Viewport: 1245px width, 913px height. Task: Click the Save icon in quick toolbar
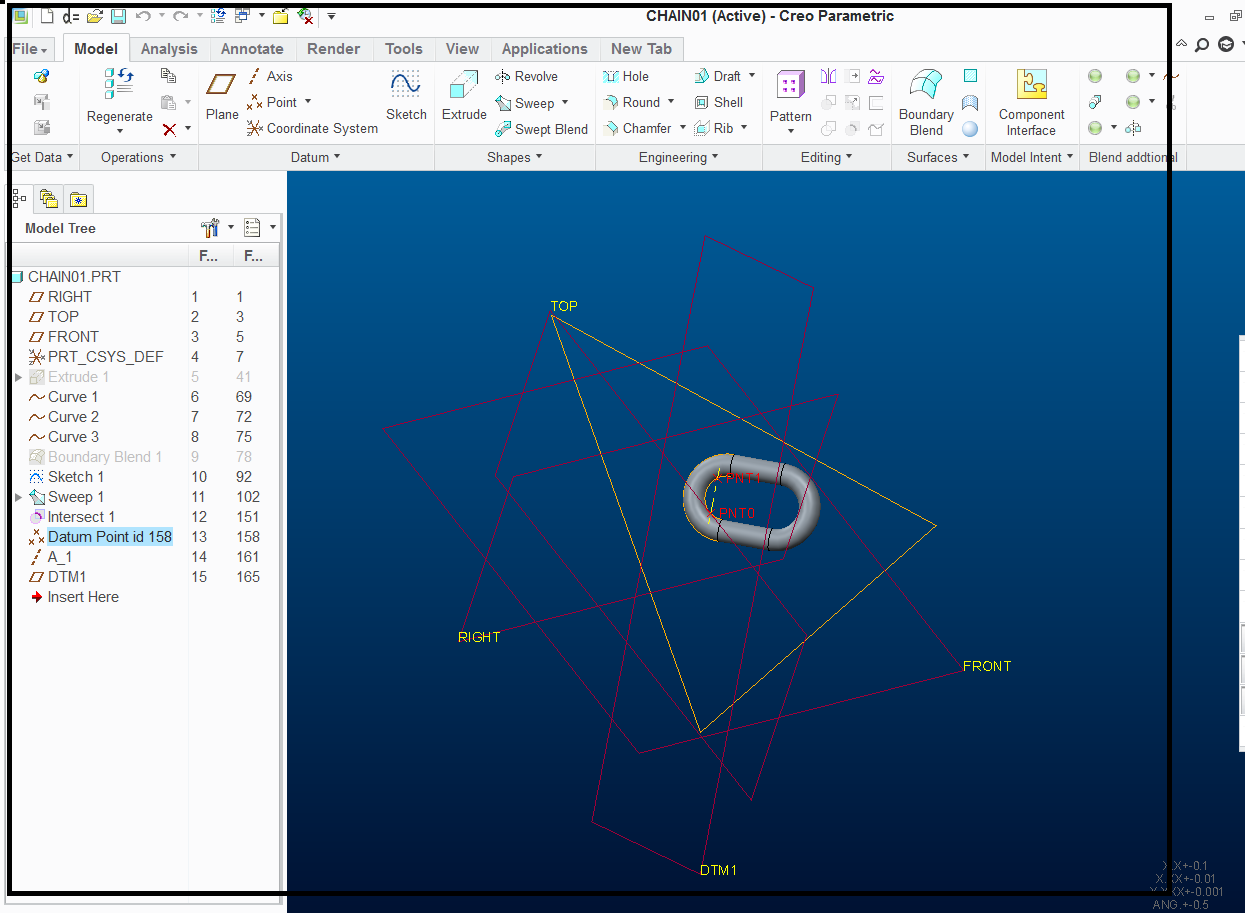(x=118, y=16)
